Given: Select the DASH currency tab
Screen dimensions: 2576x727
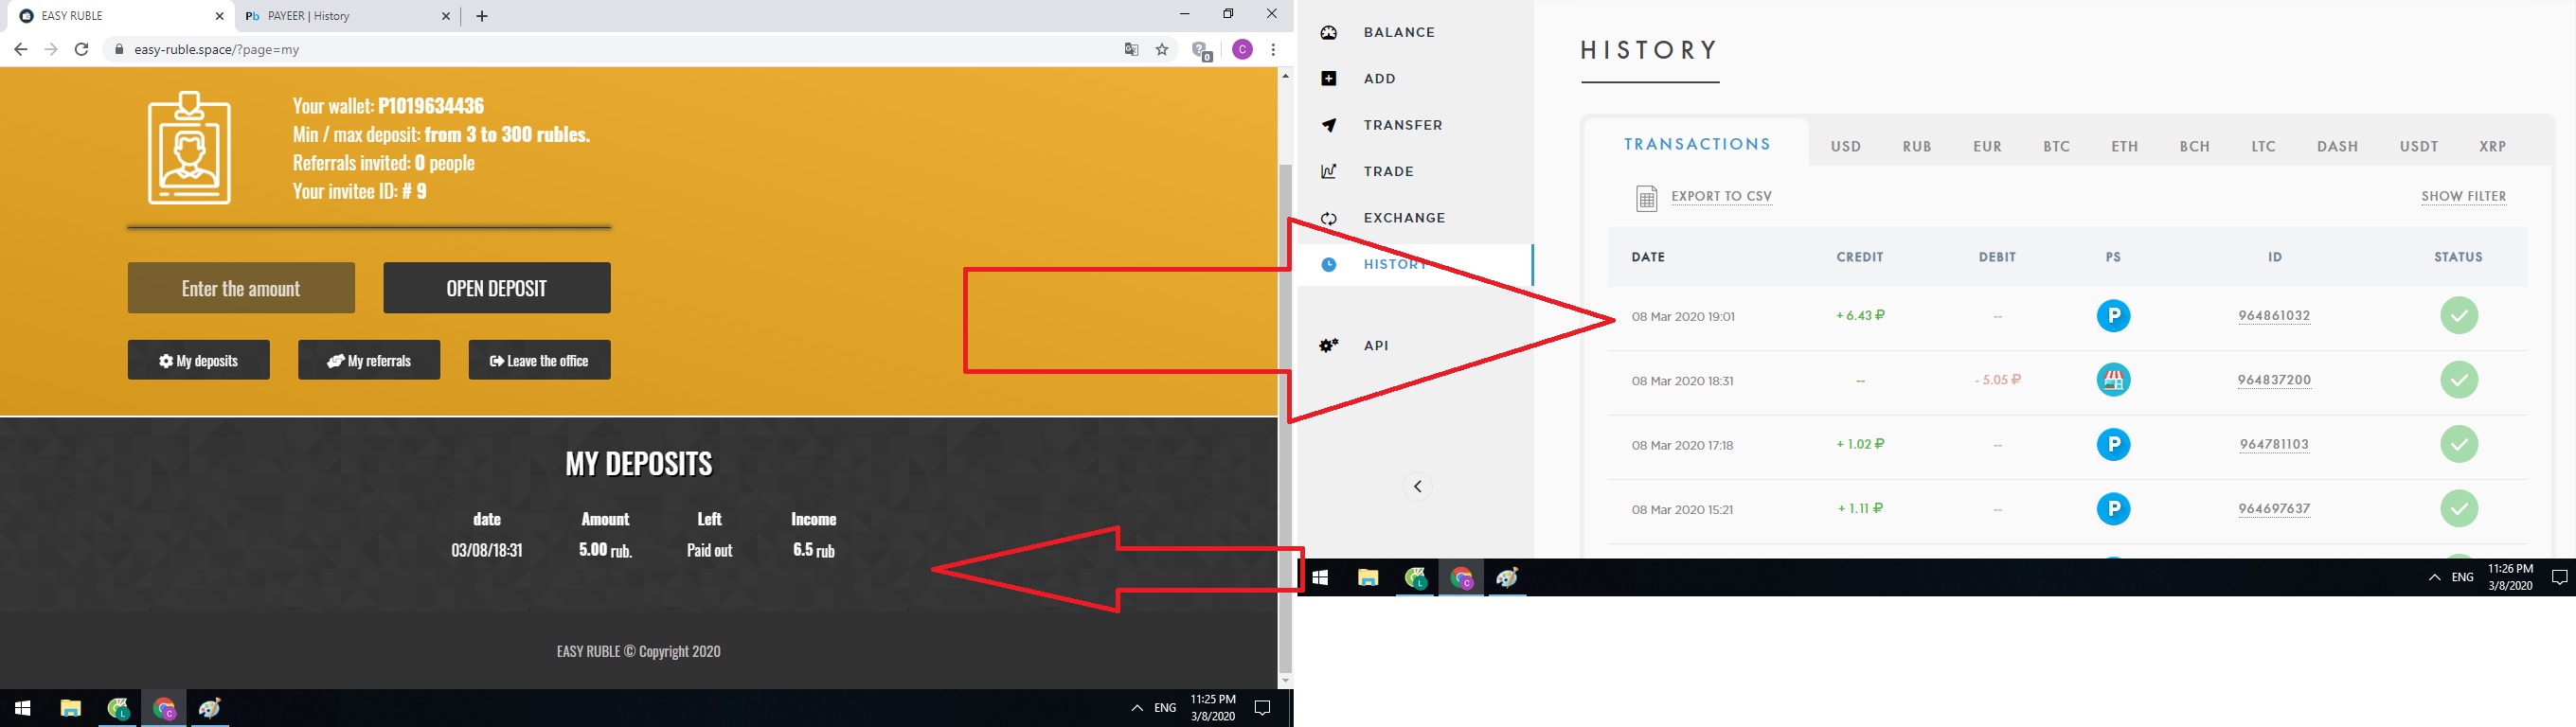Looking at the screenshot, I should (x=2338, y=146).
